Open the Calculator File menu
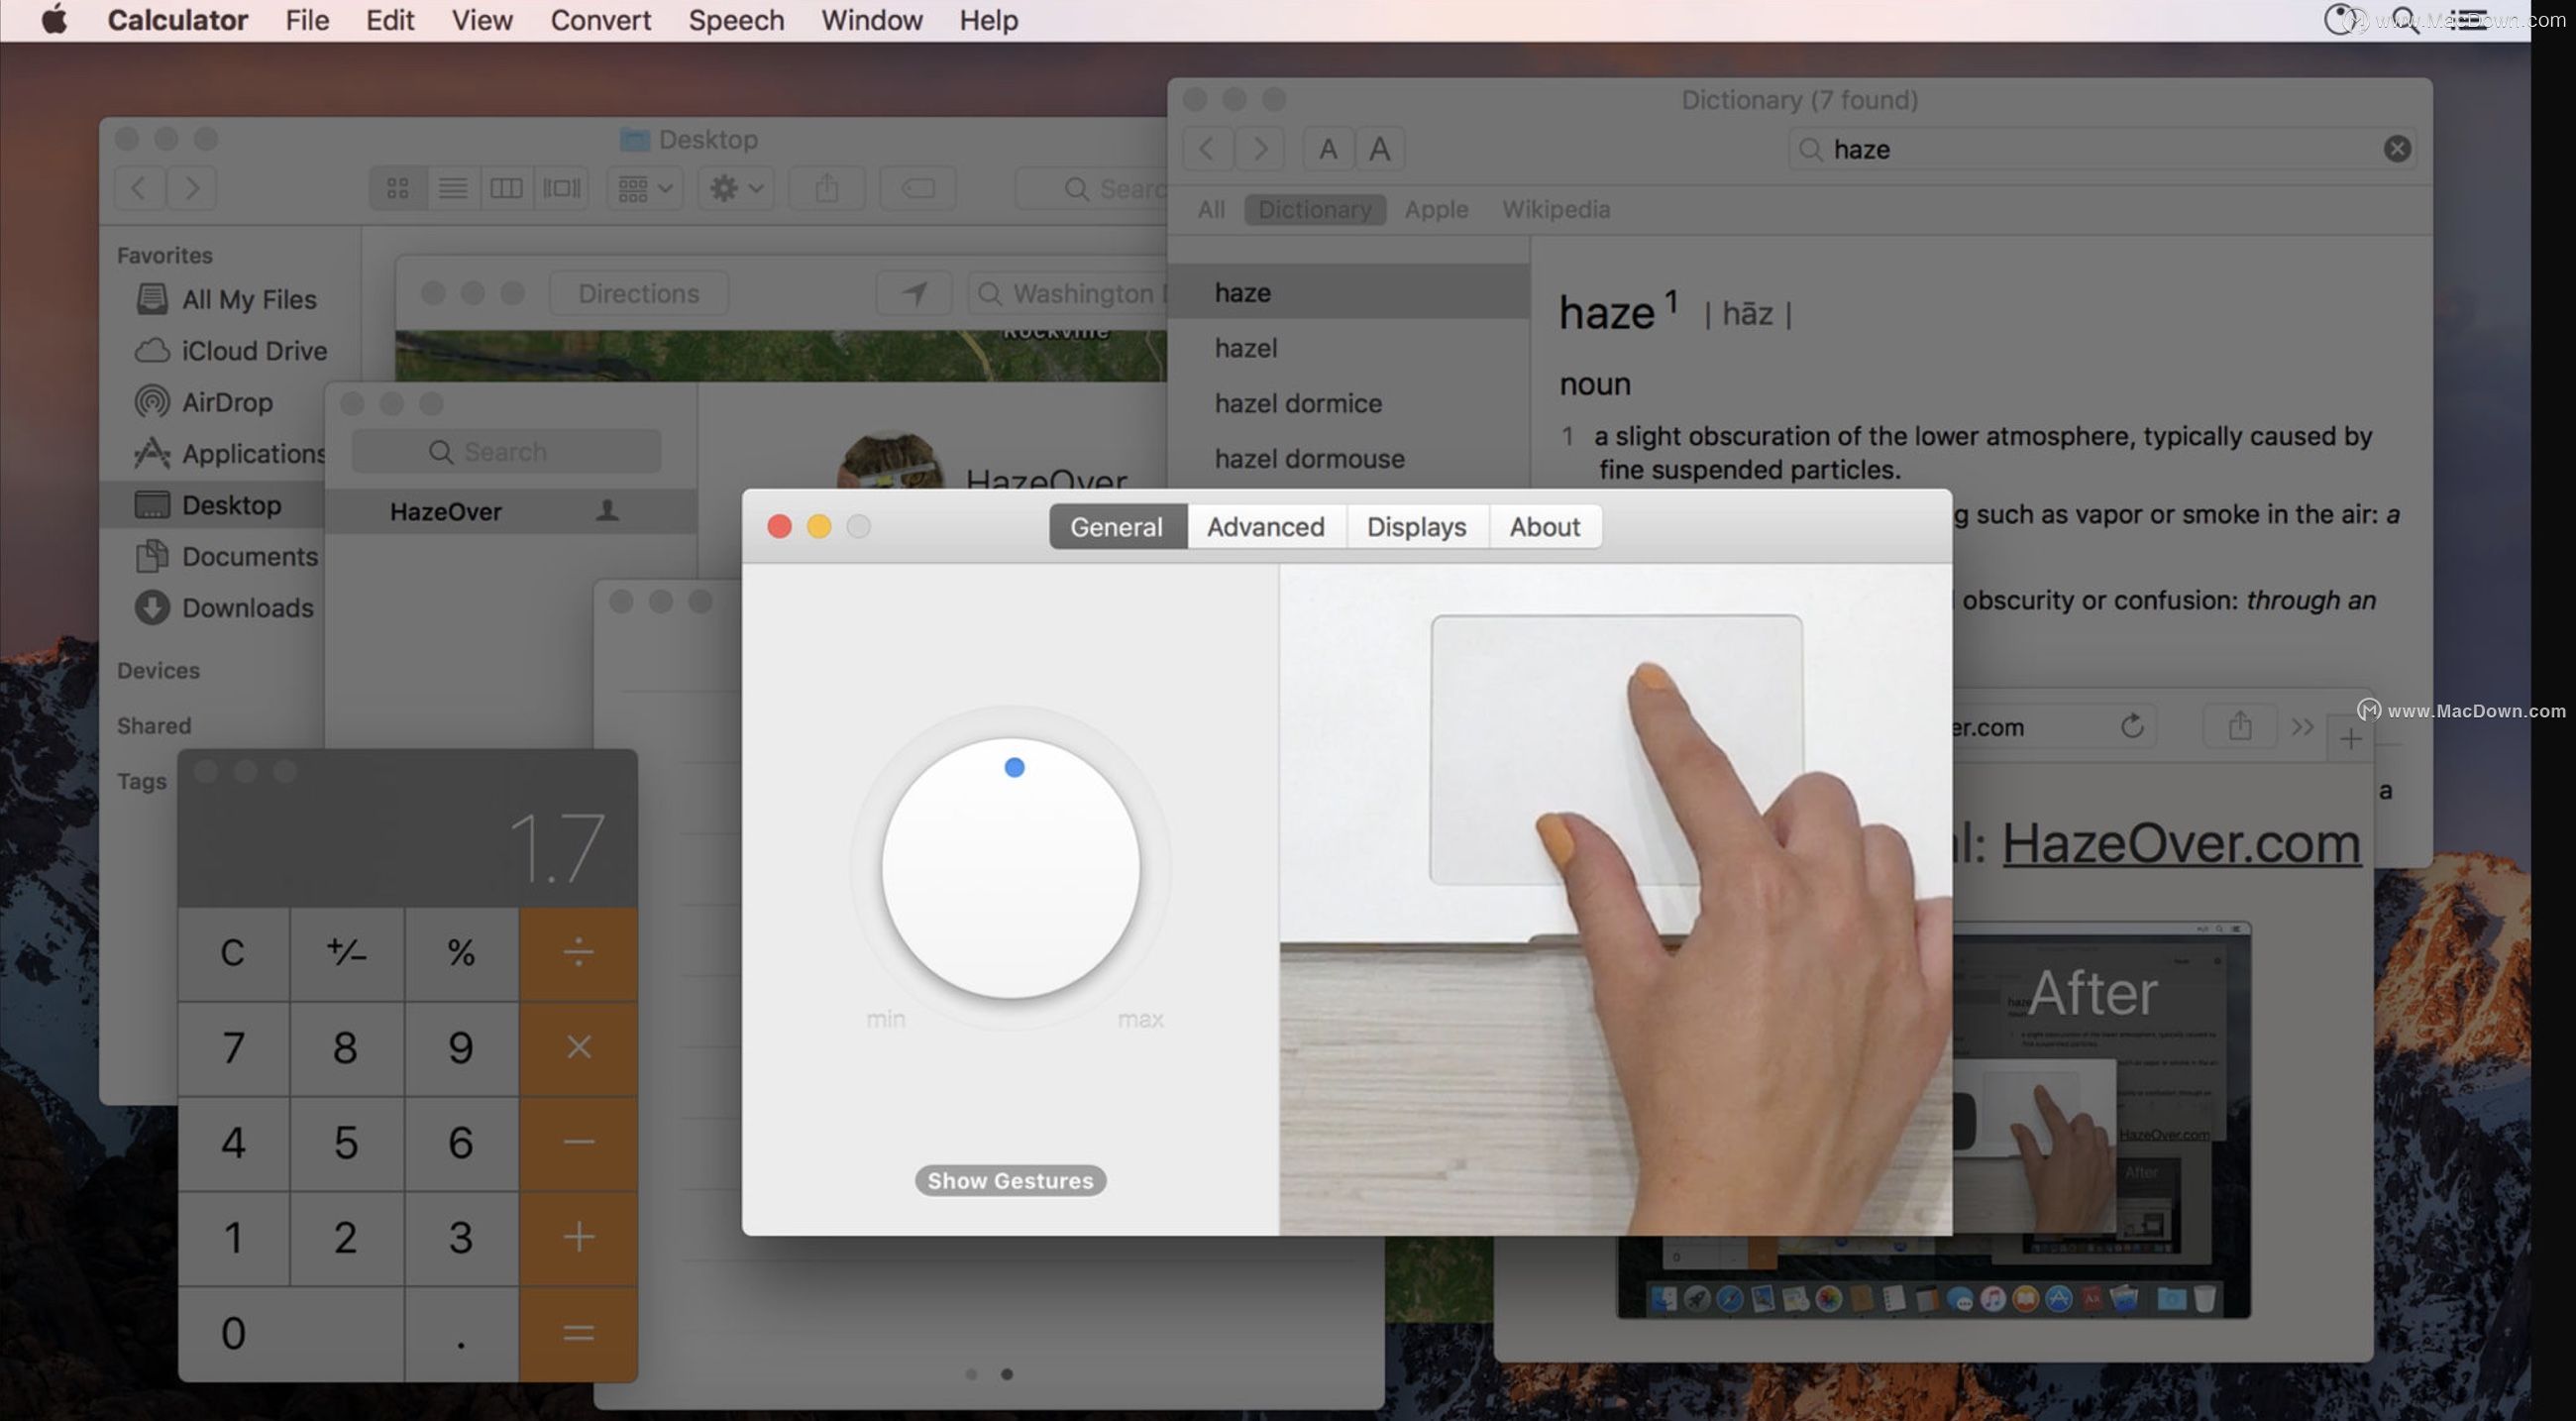The image size is (2576, 1421). (306, 20)
